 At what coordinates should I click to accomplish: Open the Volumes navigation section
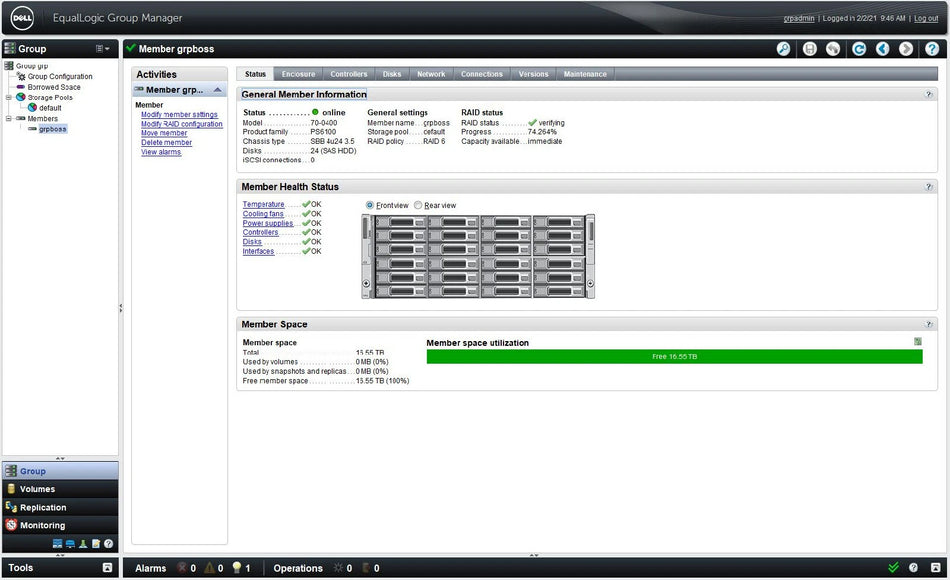click(x=60, y=488)
